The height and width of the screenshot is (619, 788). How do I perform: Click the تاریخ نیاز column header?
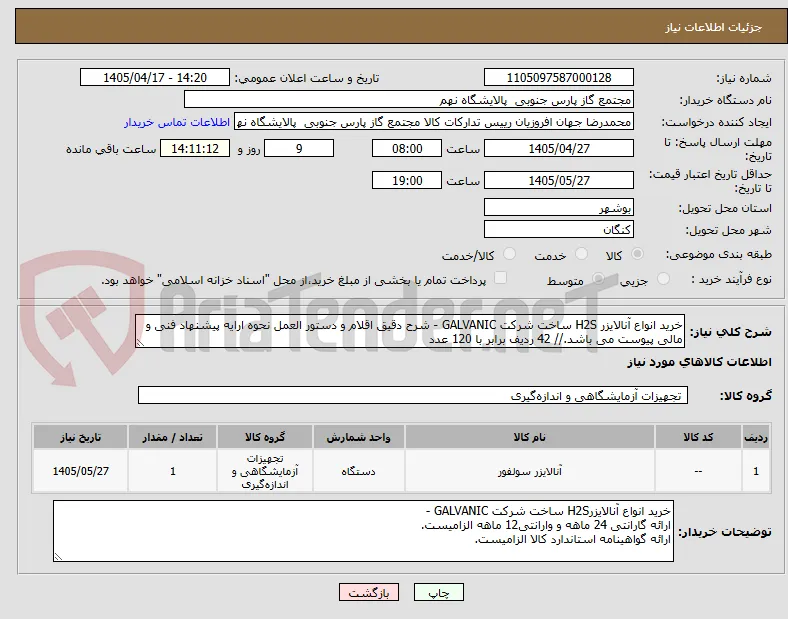pos(80,437)
